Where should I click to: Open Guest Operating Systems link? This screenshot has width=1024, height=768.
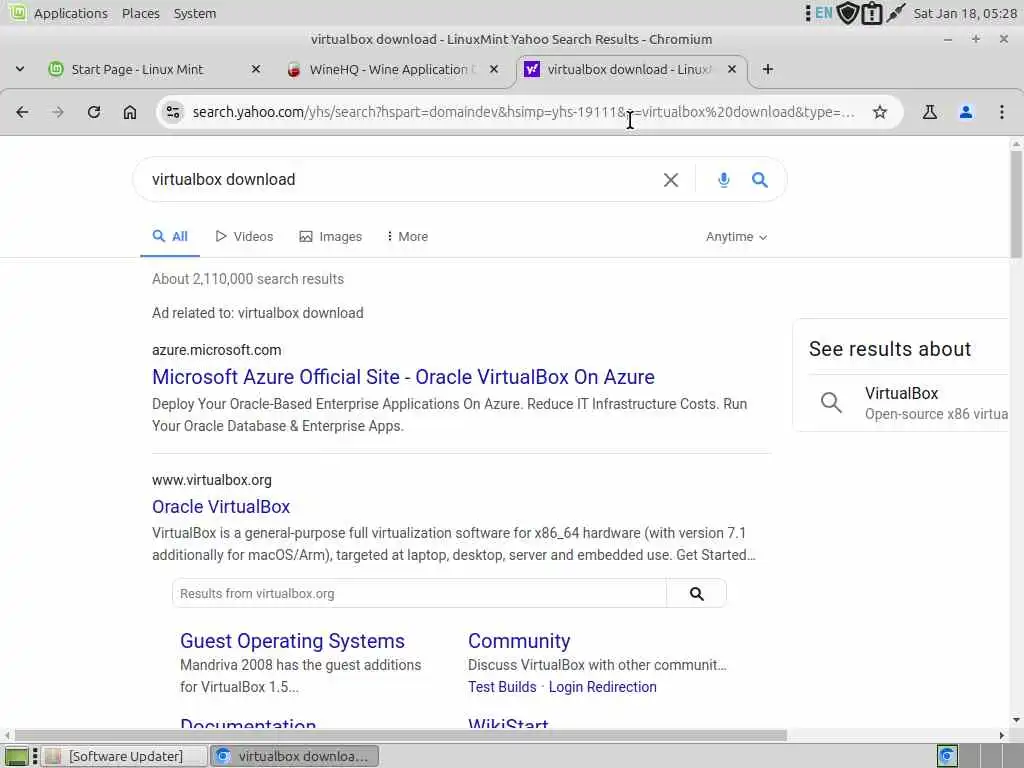[292, 641]
